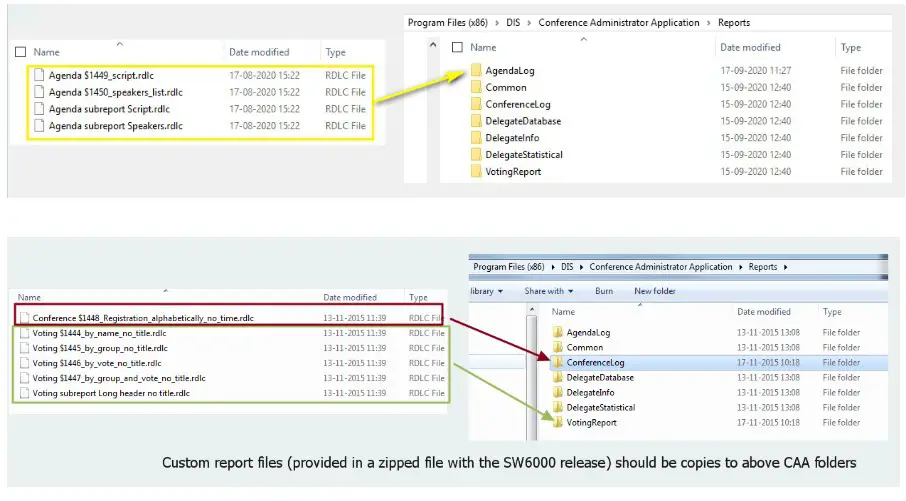
Task: Click the DelegateInfo folder icon in lower Reports window
Action: coord(558,392)
